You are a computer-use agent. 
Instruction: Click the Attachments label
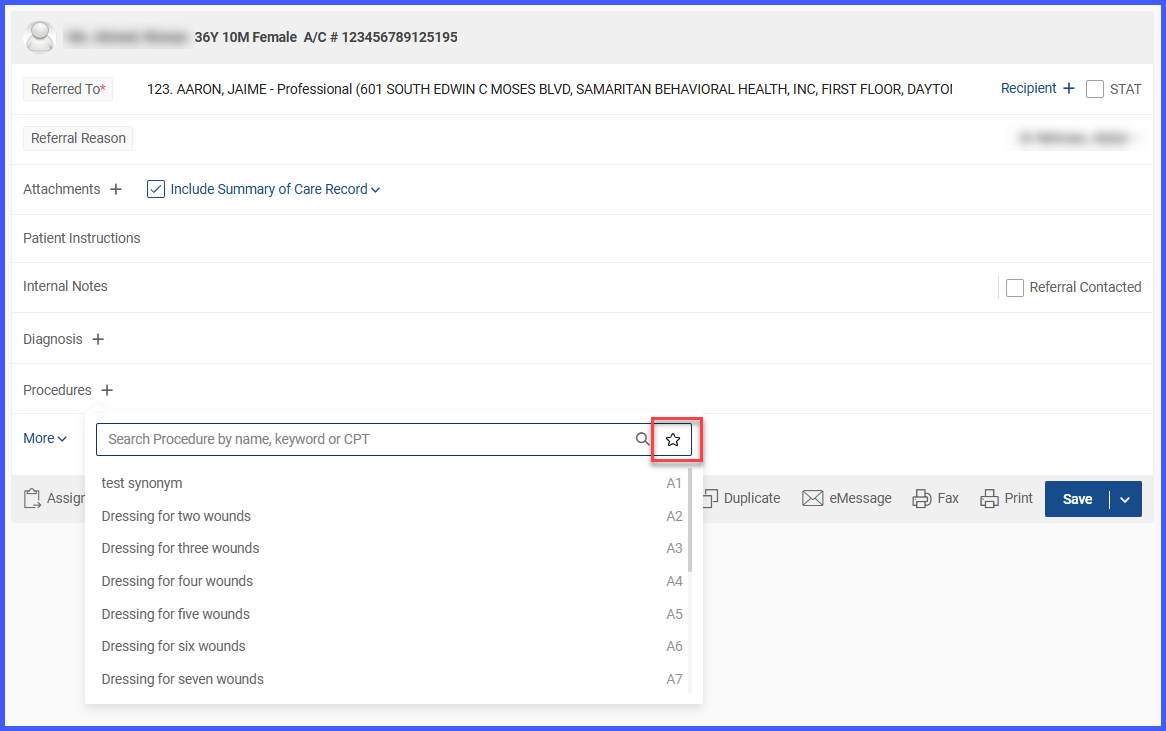[62, 189]
